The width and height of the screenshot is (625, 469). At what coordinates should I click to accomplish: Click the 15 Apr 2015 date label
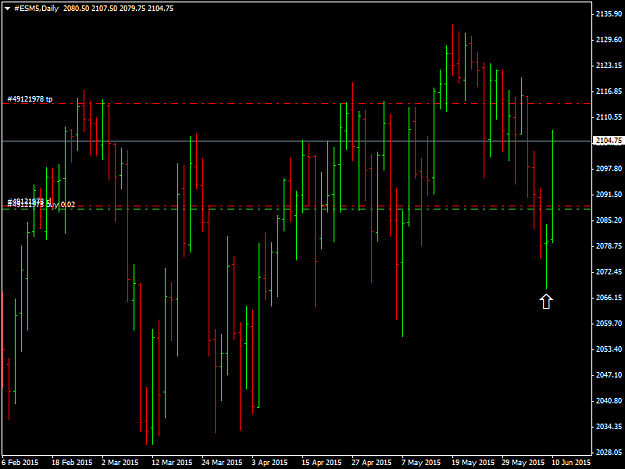pyautogui.click(x=321, y=463)
